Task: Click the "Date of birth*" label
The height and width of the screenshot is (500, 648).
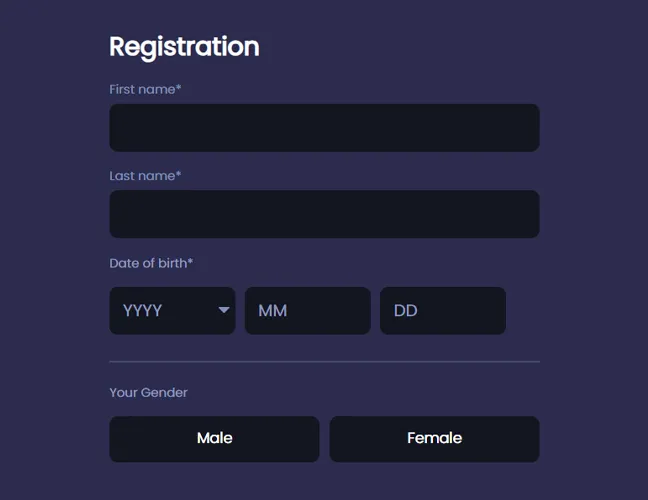Action: pyautogui.click(x=149, y=263)
